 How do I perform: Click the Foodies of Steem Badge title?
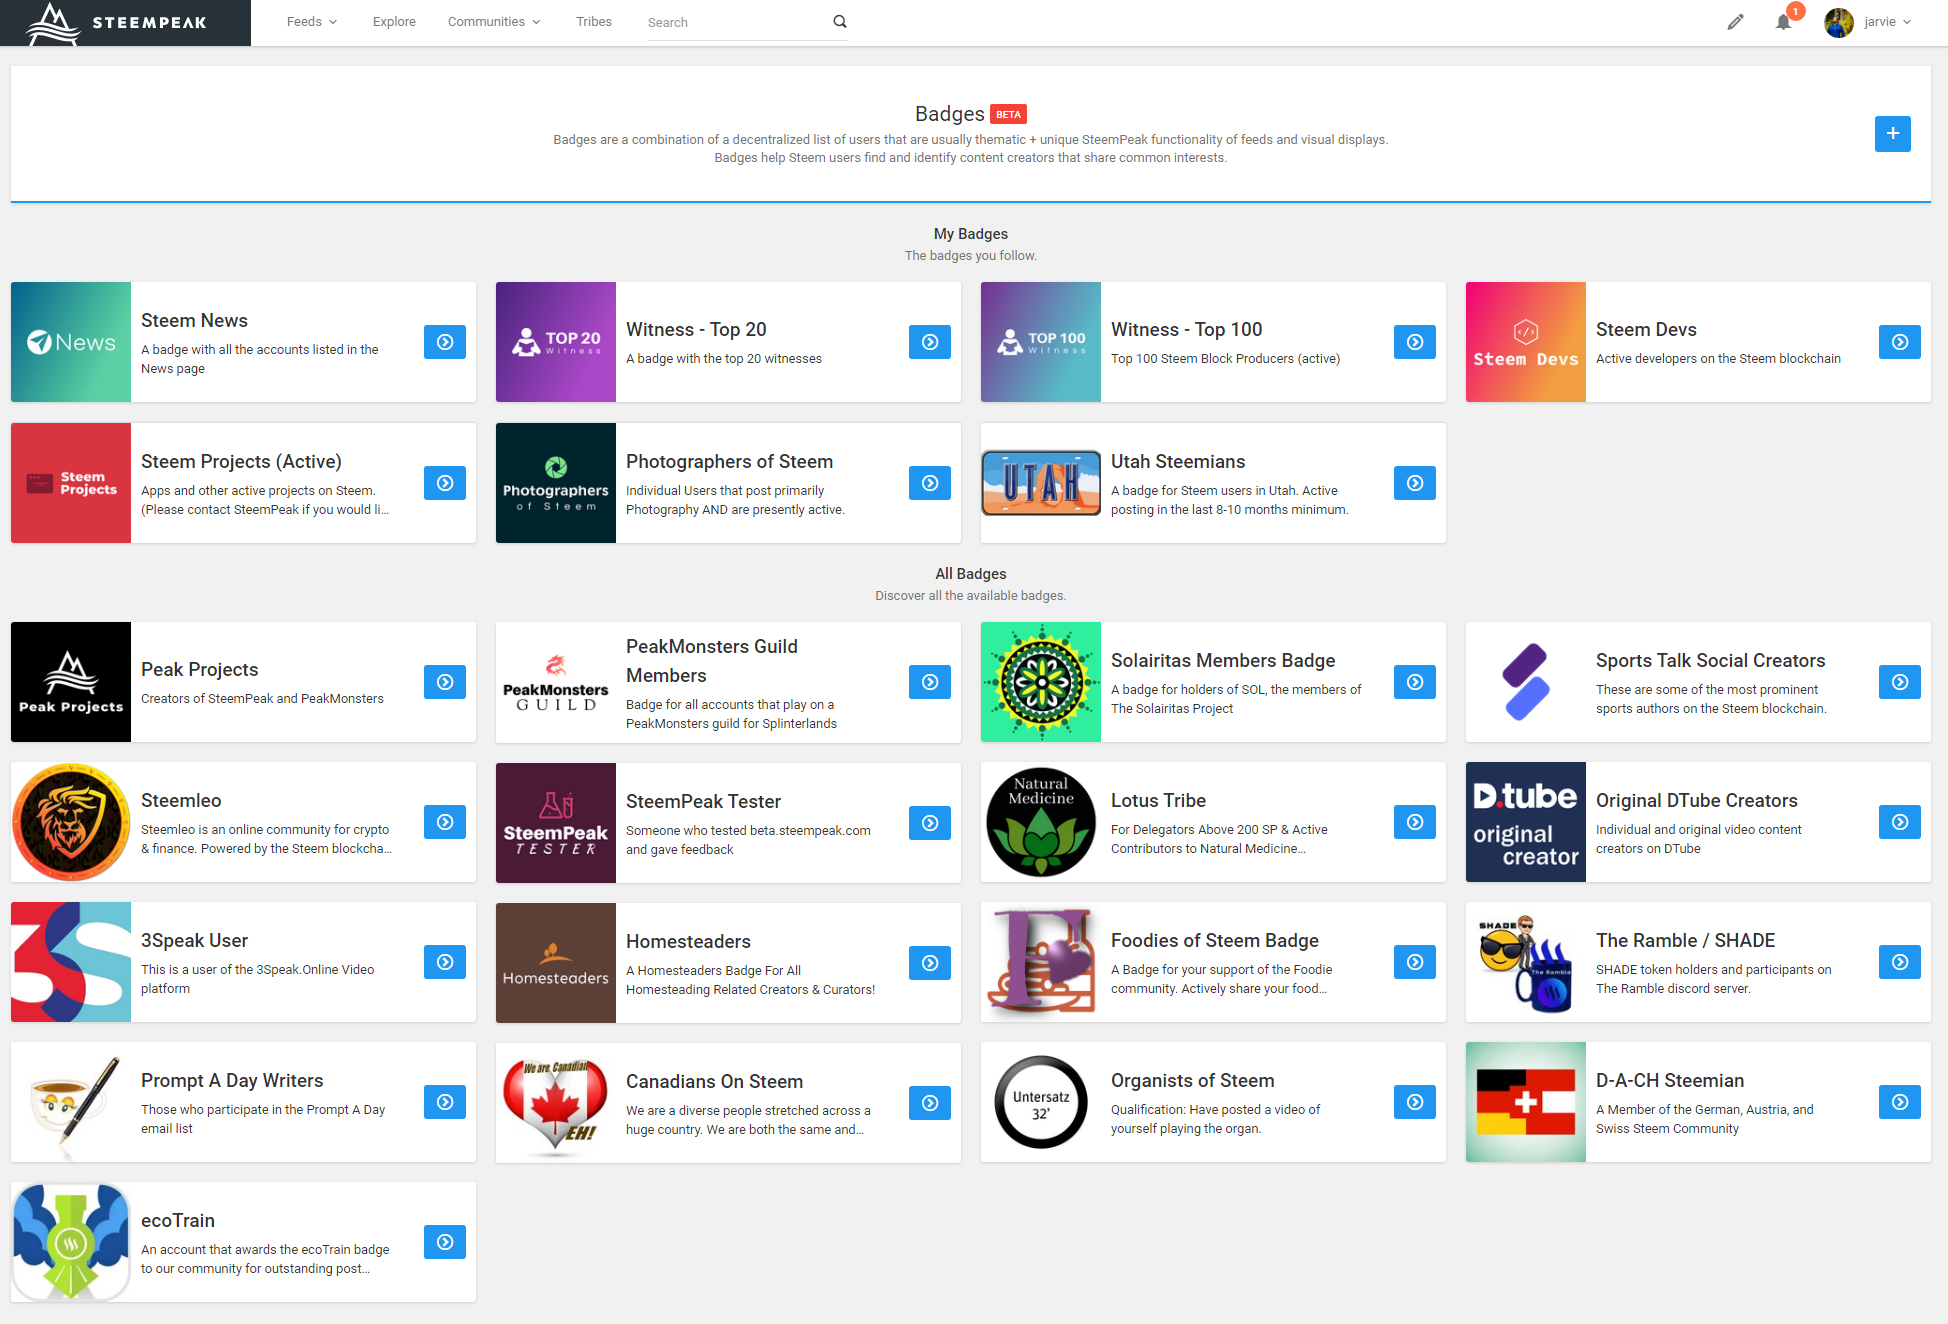click(1214, 940)
